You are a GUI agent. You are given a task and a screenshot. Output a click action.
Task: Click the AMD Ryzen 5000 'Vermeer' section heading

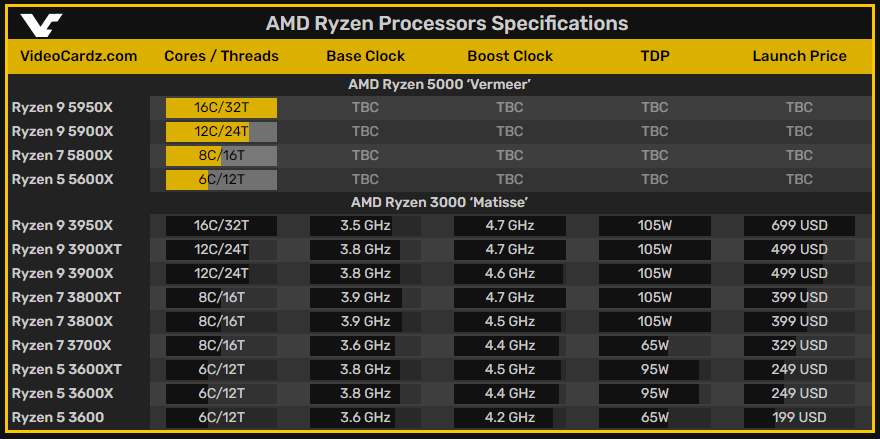point(439,85)
